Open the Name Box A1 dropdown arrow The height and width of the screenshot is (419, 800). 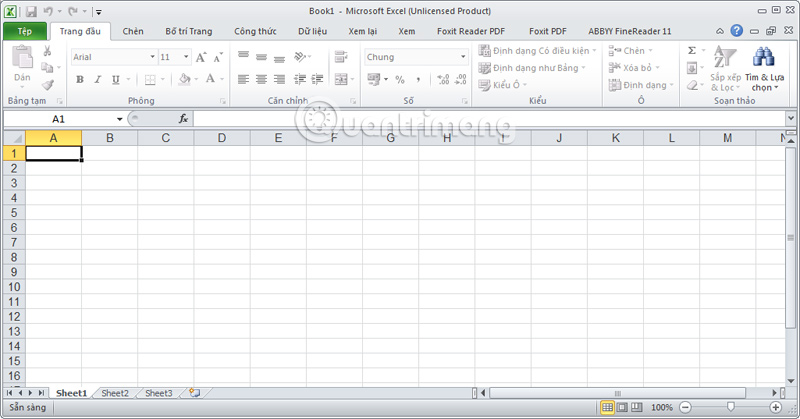119,119
